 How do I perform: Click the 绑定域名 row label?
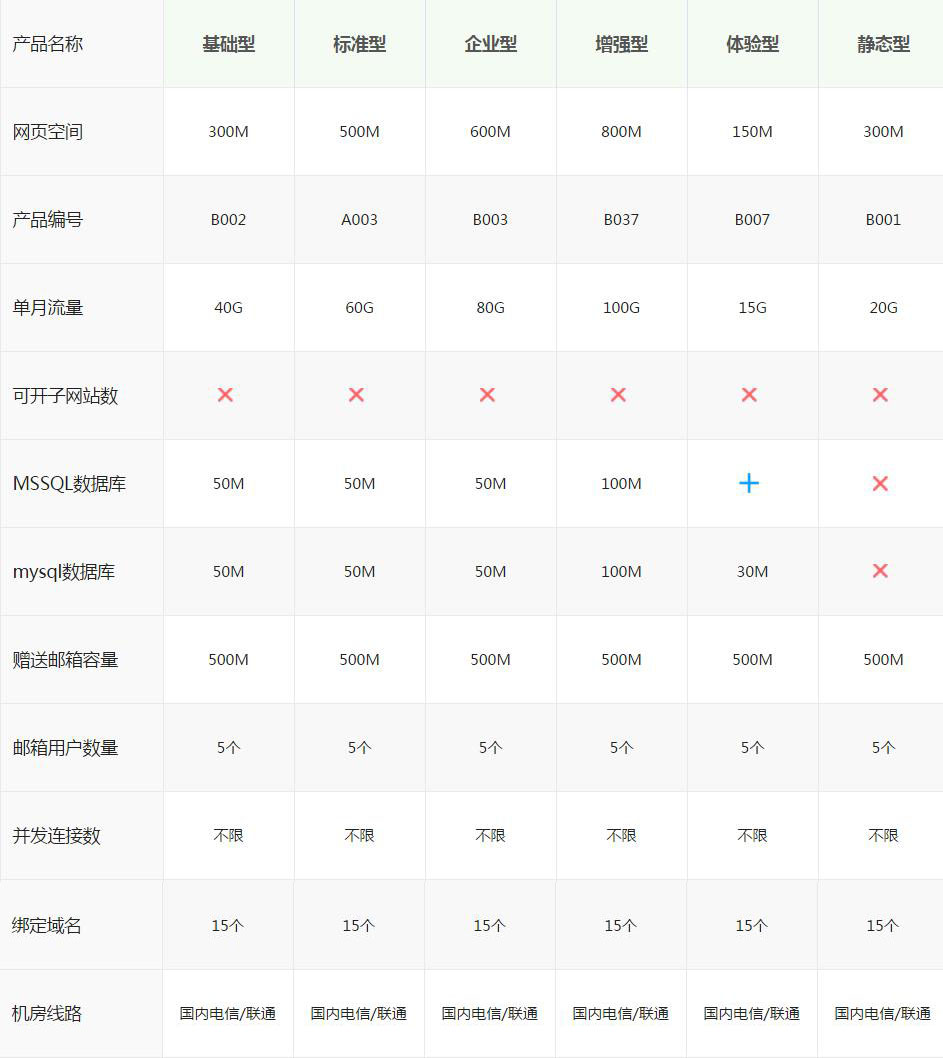pyautogui.click(x=47, y=925)
